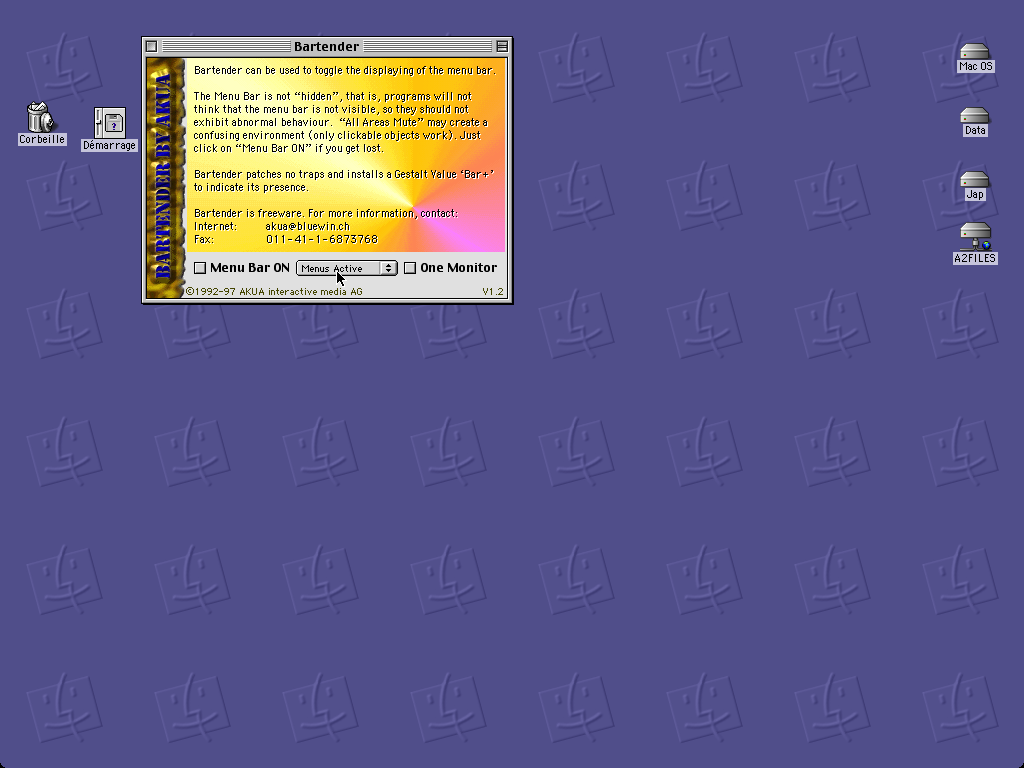Click the ©1992-97 AKUA interactive media AG text
The image size is (1024, 768).
(x=274, y=292)
